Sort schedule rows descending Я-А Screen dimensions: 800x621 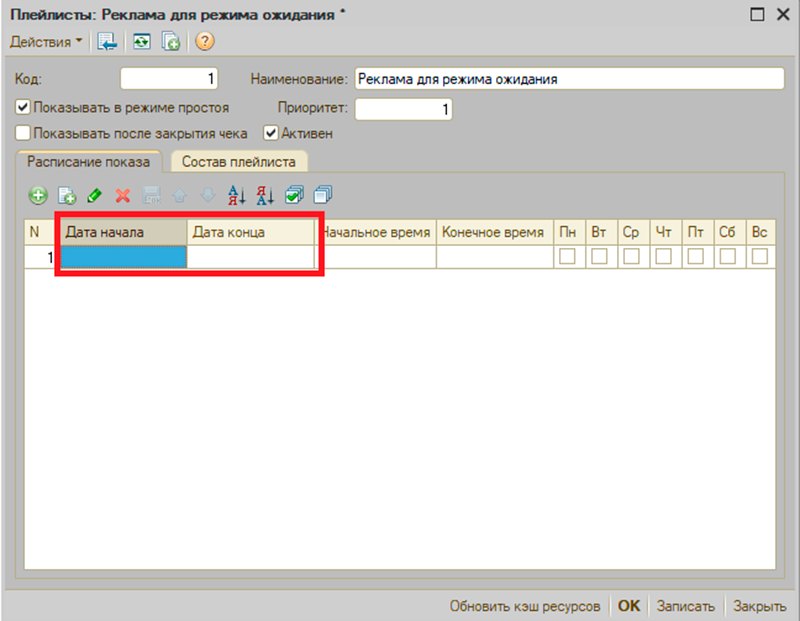265,195
